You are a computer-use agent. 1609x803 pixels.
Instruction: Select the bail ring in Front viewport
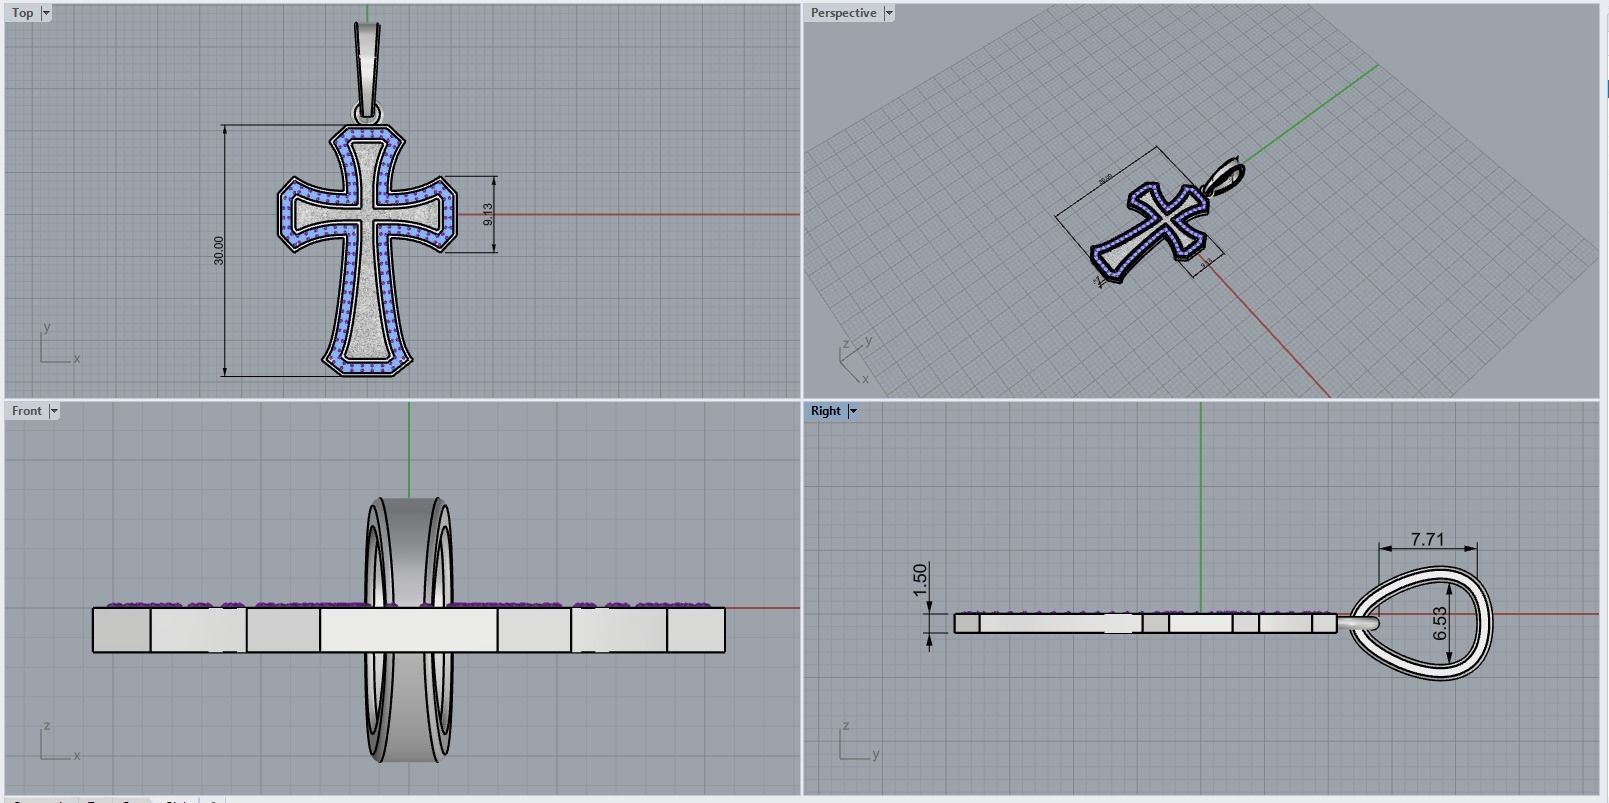(x=409, y=629)
